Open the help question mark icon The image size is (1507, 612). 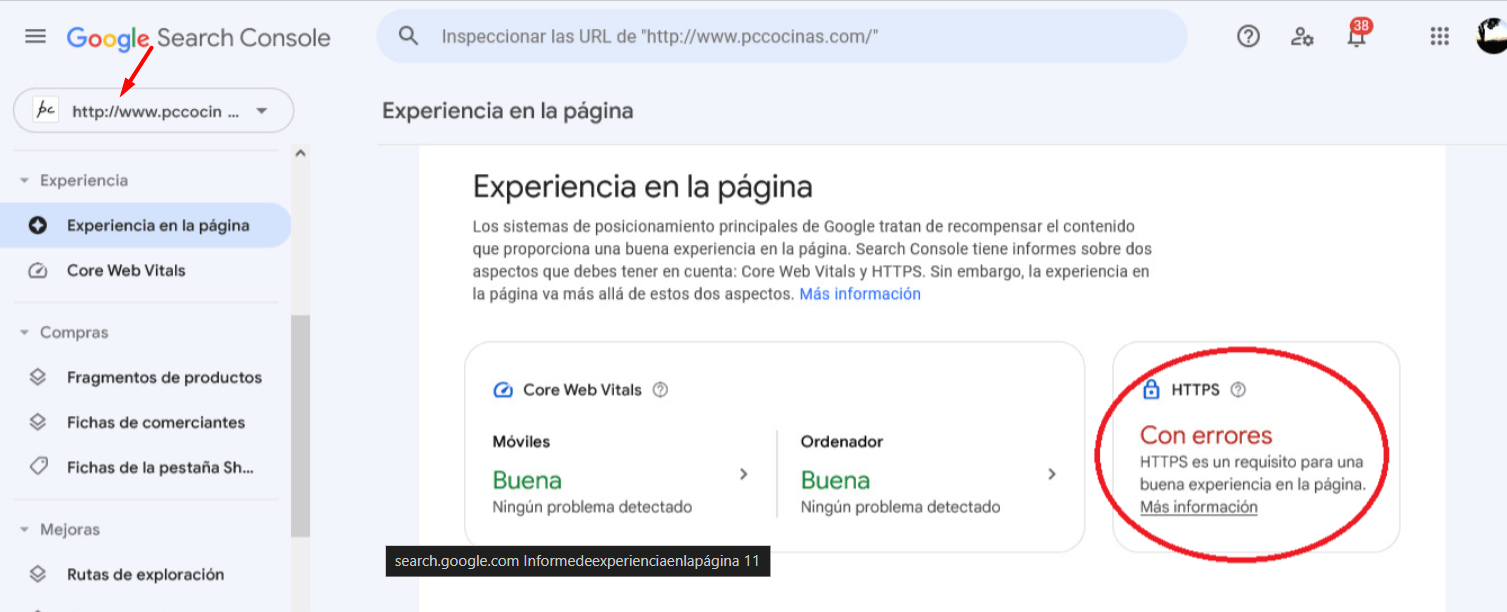(x=1248, y=37)
